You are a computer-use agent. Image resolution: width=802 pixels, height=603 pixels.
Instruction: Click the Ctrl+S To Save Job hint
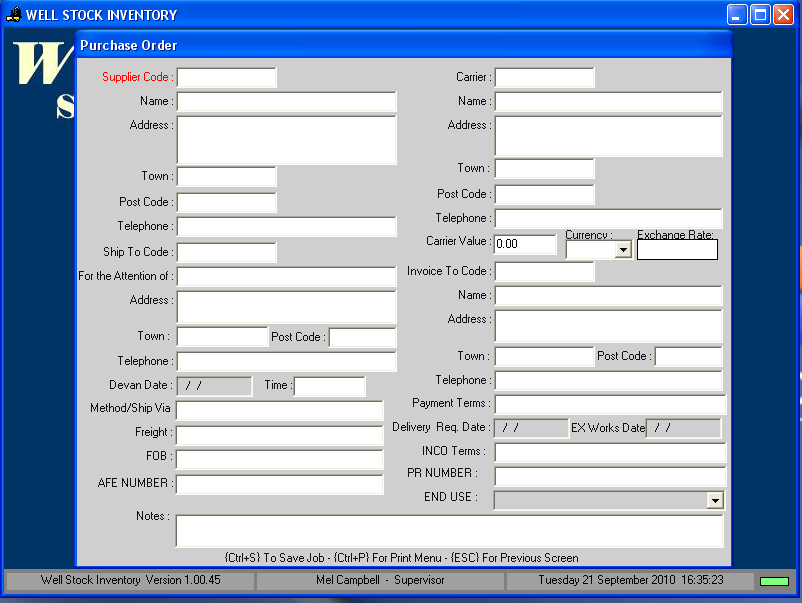click(x=274, y=558)
